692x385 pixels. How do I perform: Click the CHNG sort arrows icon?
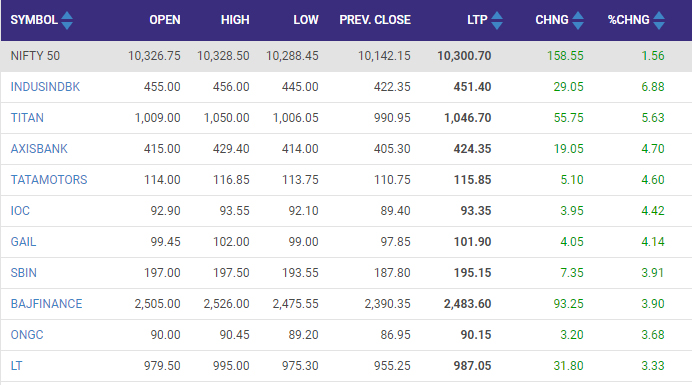click(578, 20)
